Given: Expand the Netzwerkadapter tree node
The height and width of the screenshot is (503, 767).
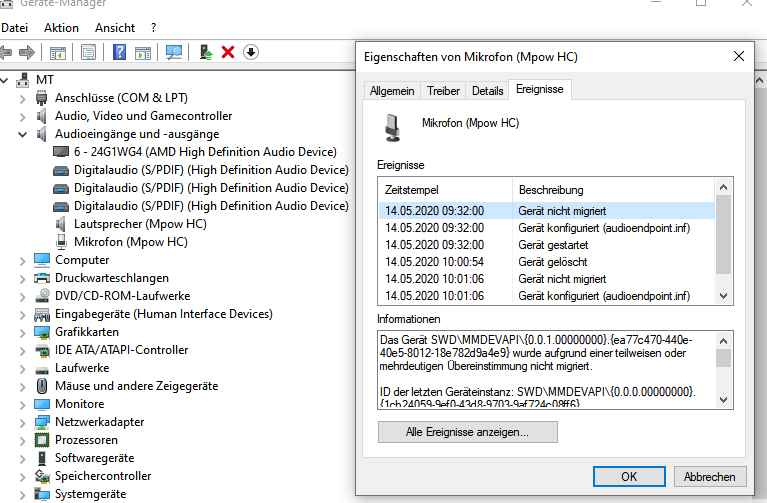Looking at the screenshot, I should [x=23, y=423].
